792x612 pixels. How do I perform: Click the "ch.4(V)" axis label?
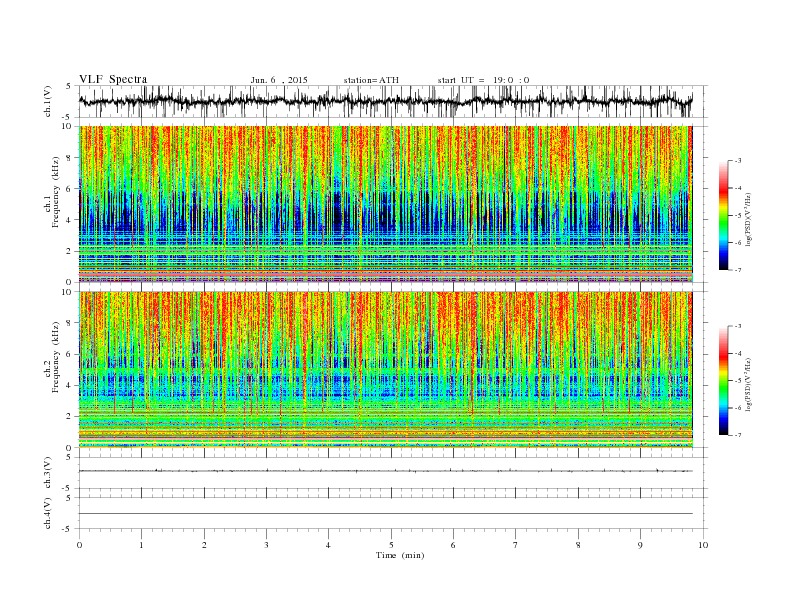(x=48, y=513)
